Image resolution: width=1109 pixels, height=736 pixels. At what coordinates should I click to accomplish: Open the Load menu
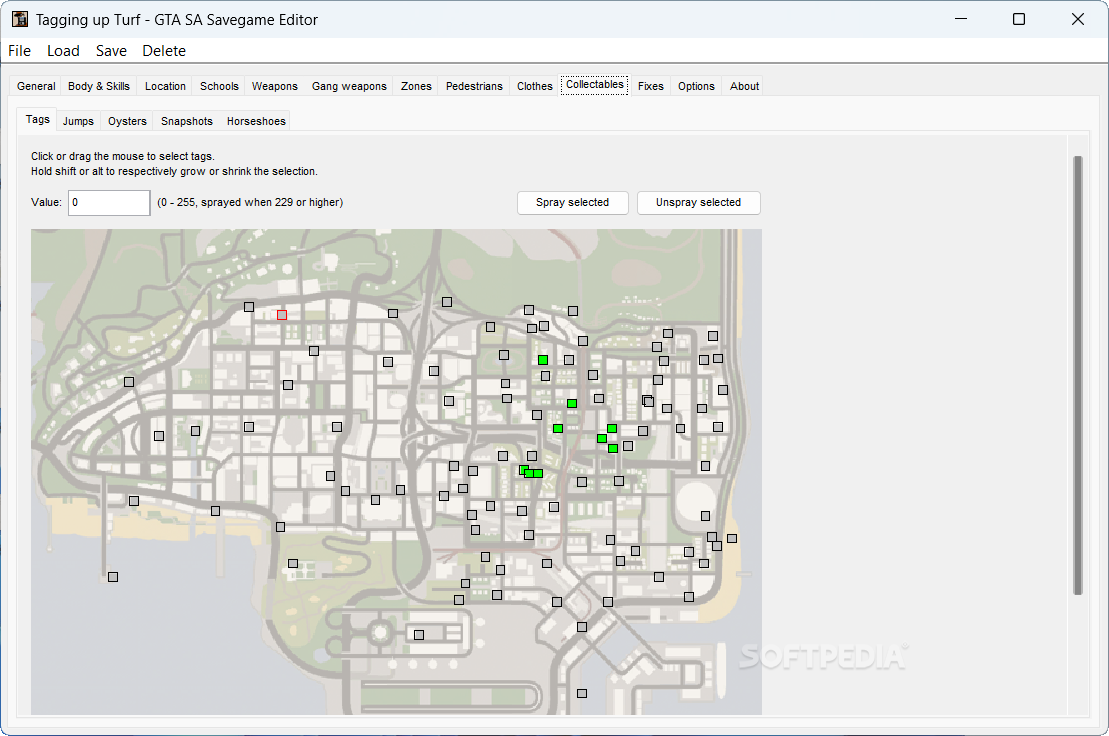[x=63, y=51]
